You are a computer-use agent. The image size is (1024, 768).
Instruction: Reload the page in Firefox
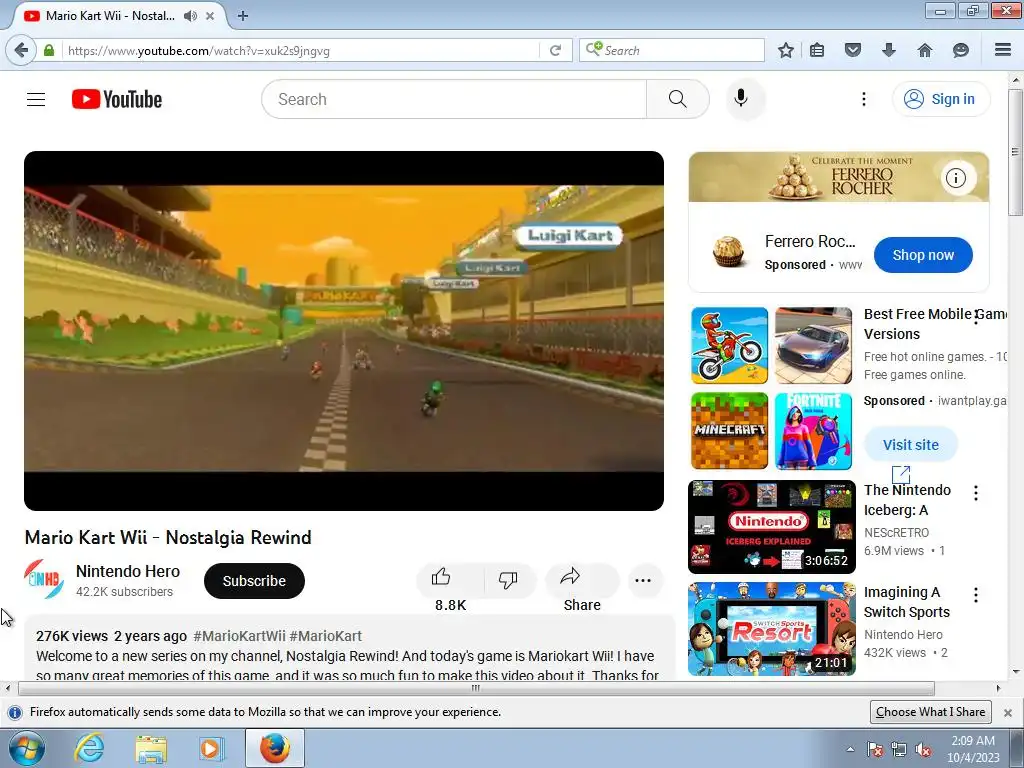[x=555, y=50]
